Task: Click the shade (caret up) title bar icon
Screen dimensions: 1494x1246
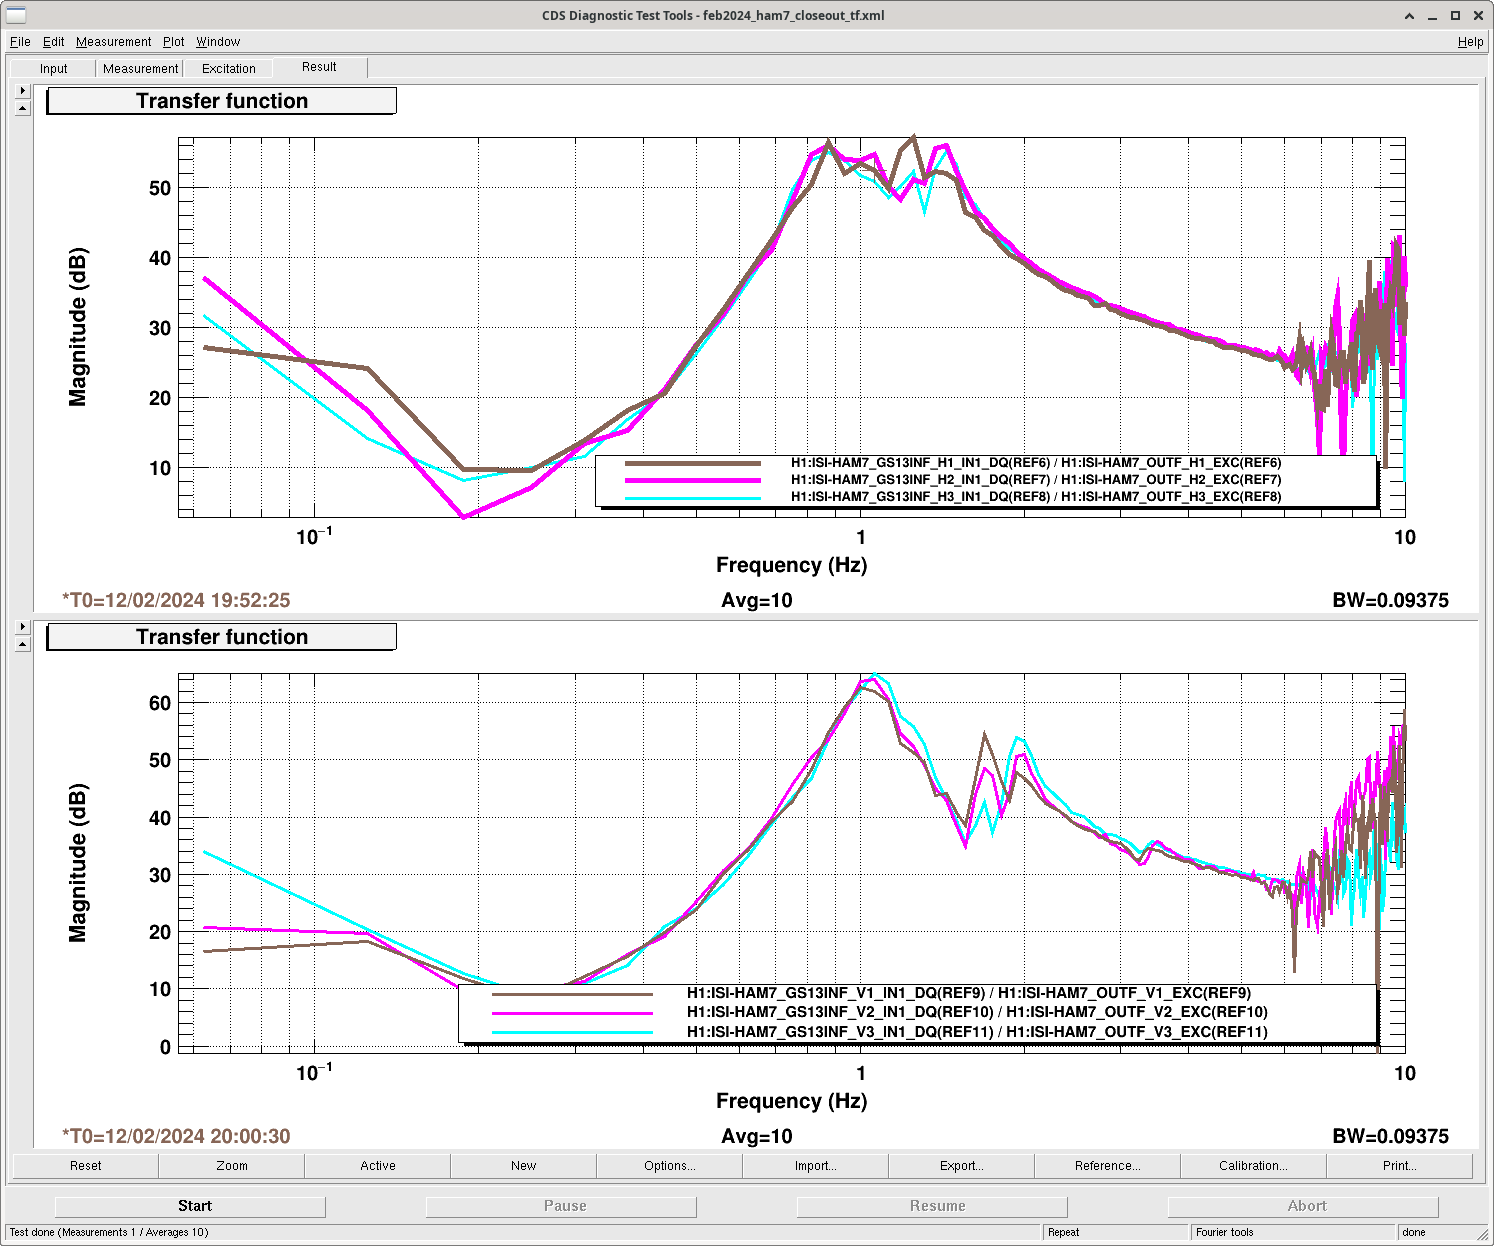Action: [1409, 15]
